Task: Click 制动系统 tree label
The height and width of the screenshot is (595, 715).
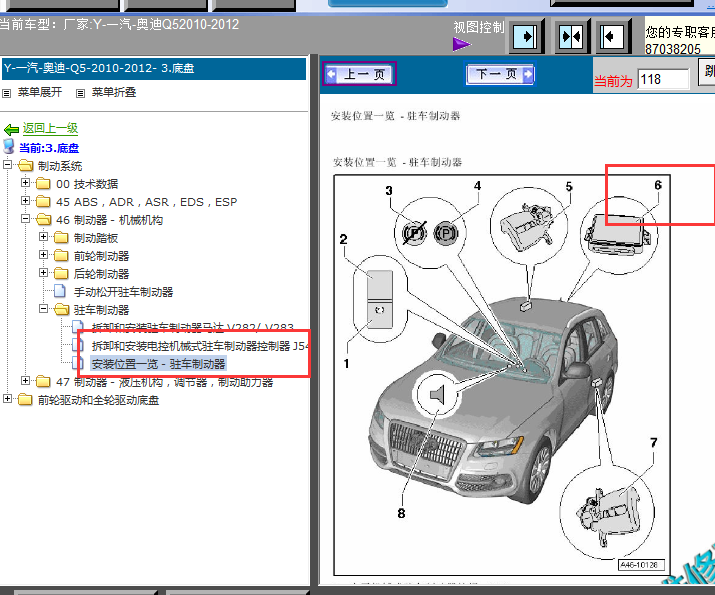Action: click(60, 166)
